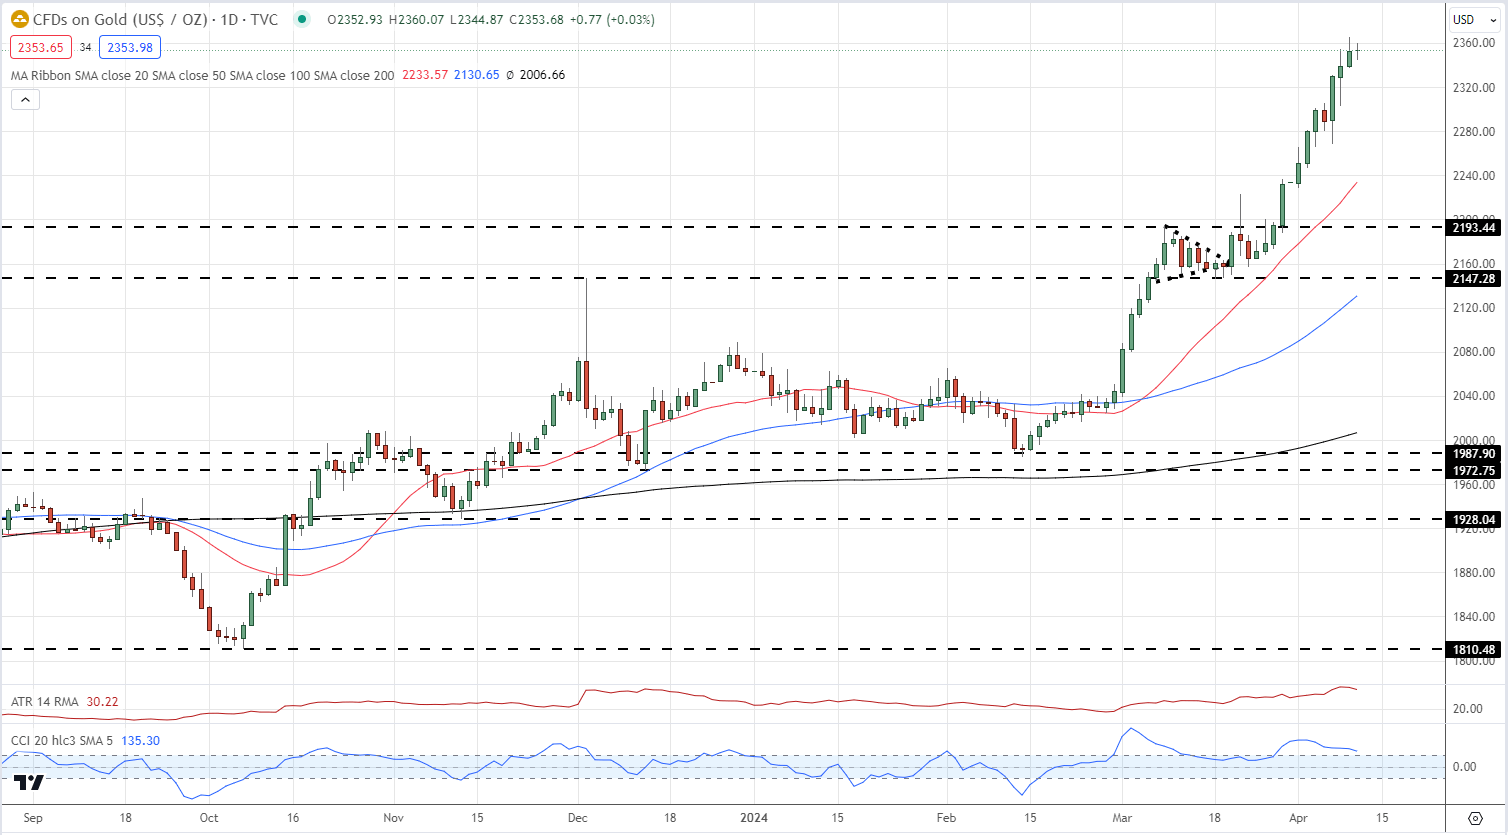Click the Dec label on time axis

point(578,818)
